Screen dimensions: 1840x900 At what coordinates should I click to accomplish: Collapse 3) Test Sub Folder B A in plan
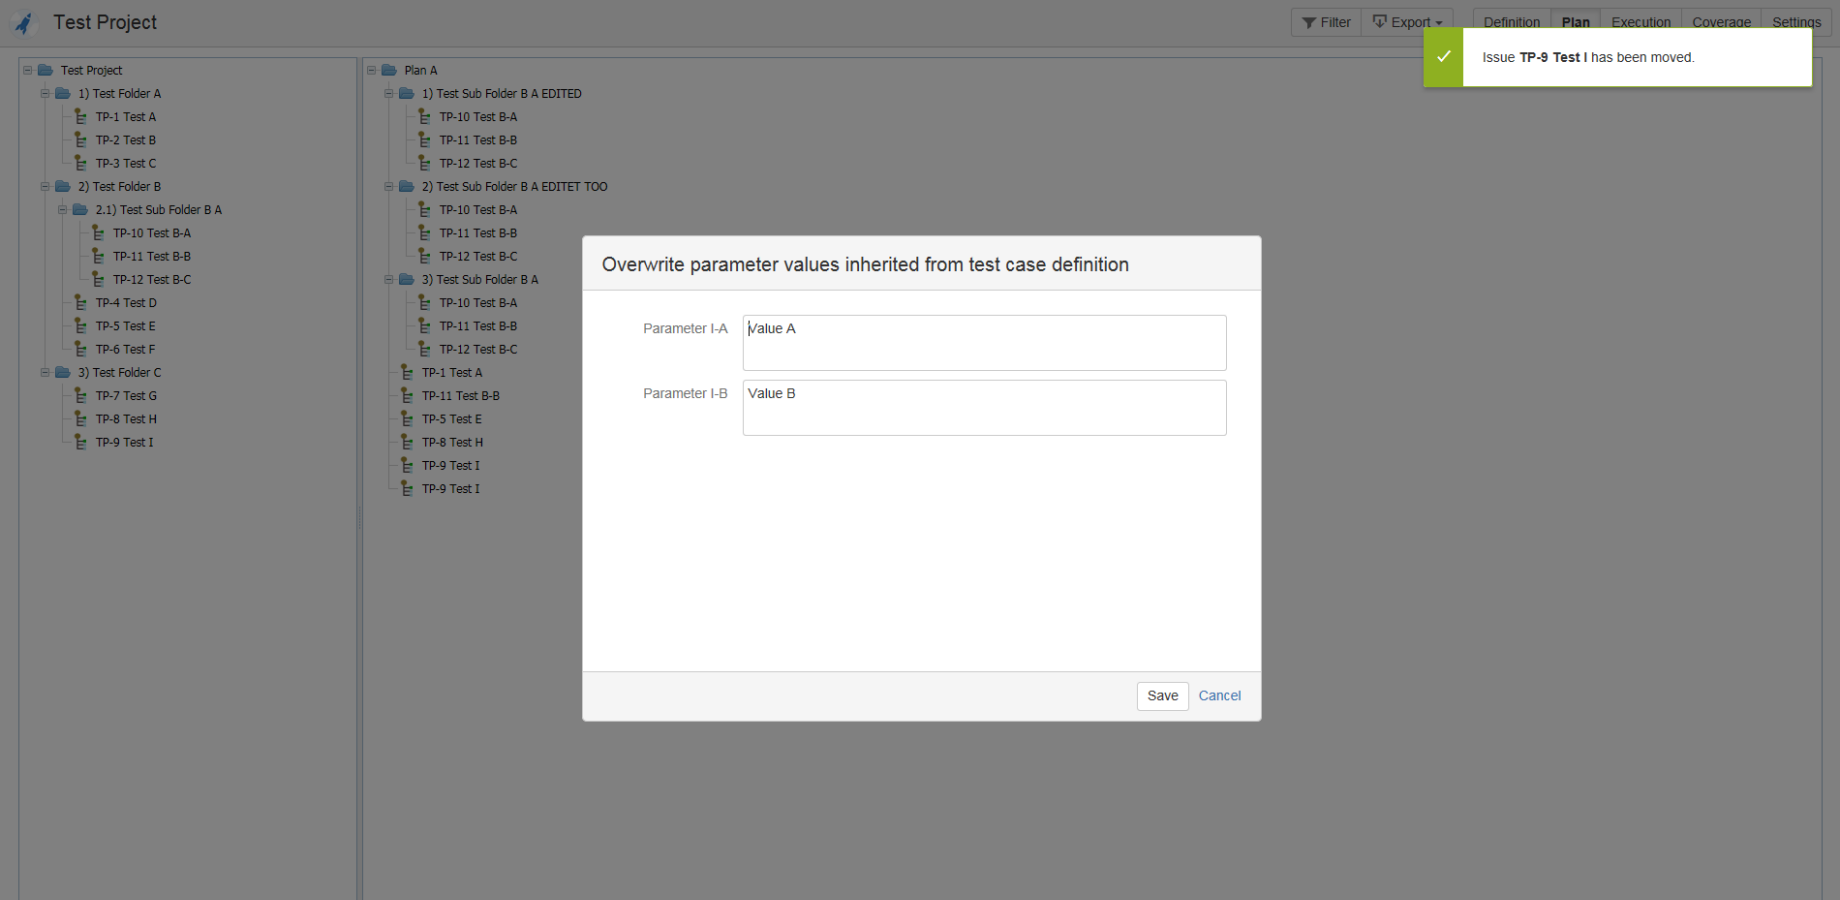389,279
